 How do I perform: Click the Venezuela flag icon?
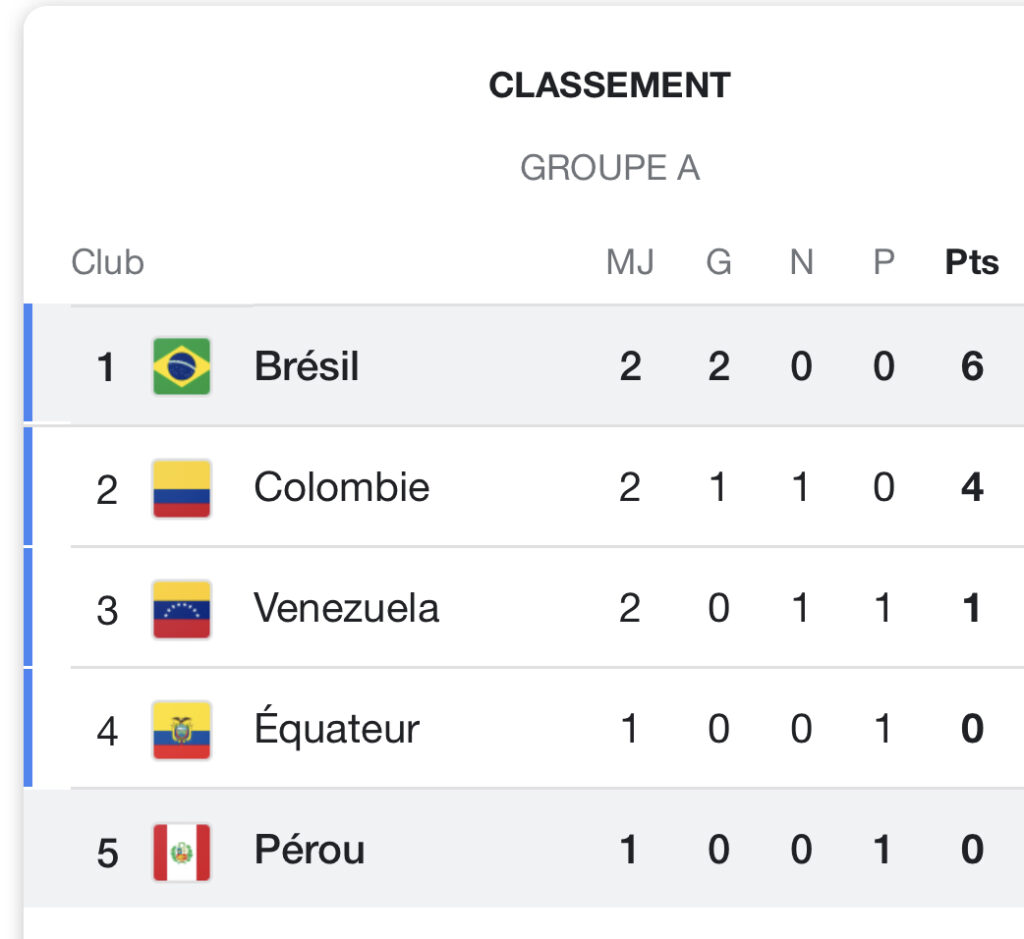[182, 609]
